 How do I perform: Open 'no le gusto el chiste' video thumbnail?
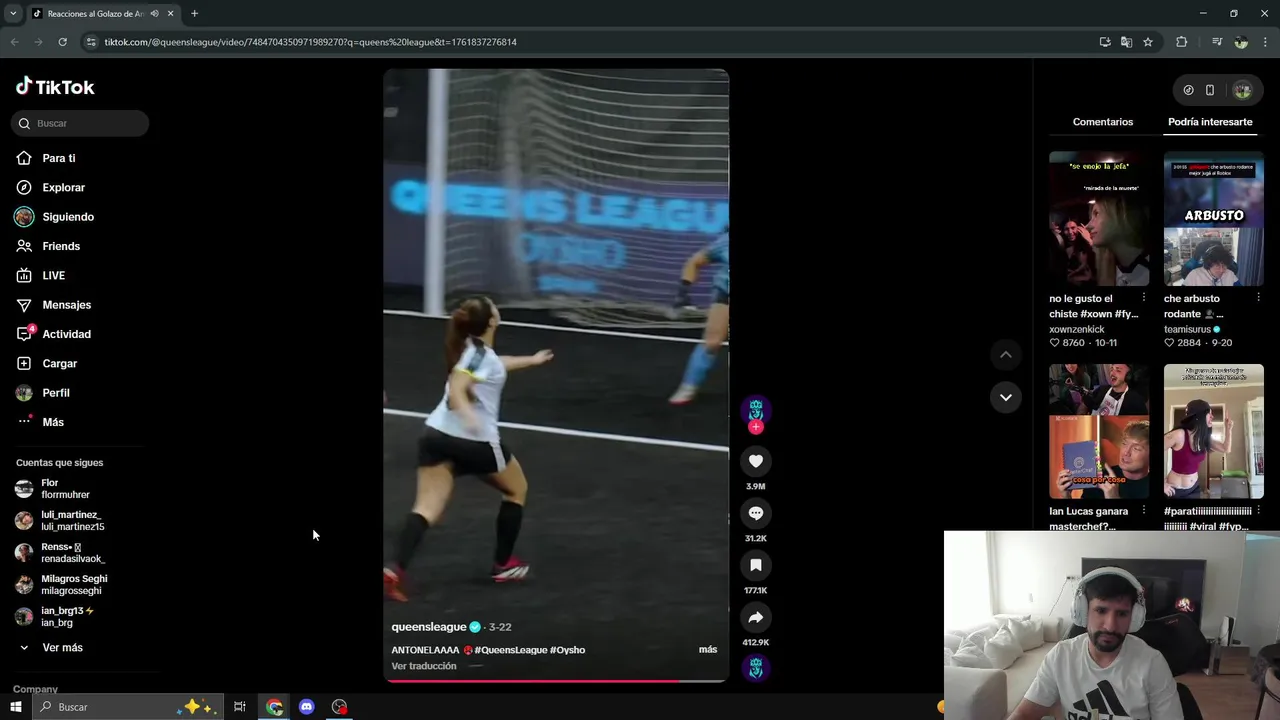(1099, 219)
